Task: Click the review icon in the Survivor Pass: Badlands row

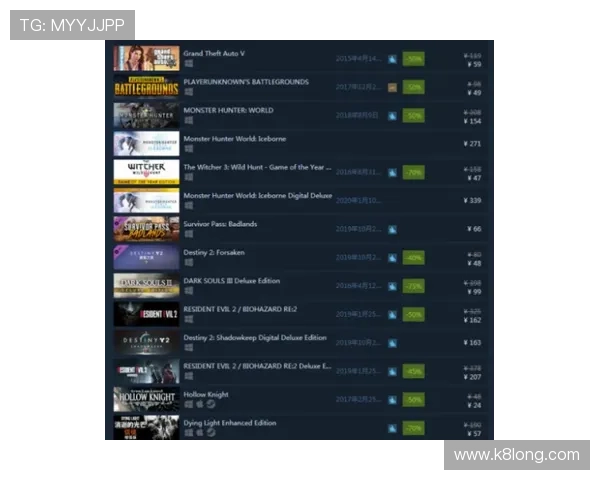Action: coord(393,229)
